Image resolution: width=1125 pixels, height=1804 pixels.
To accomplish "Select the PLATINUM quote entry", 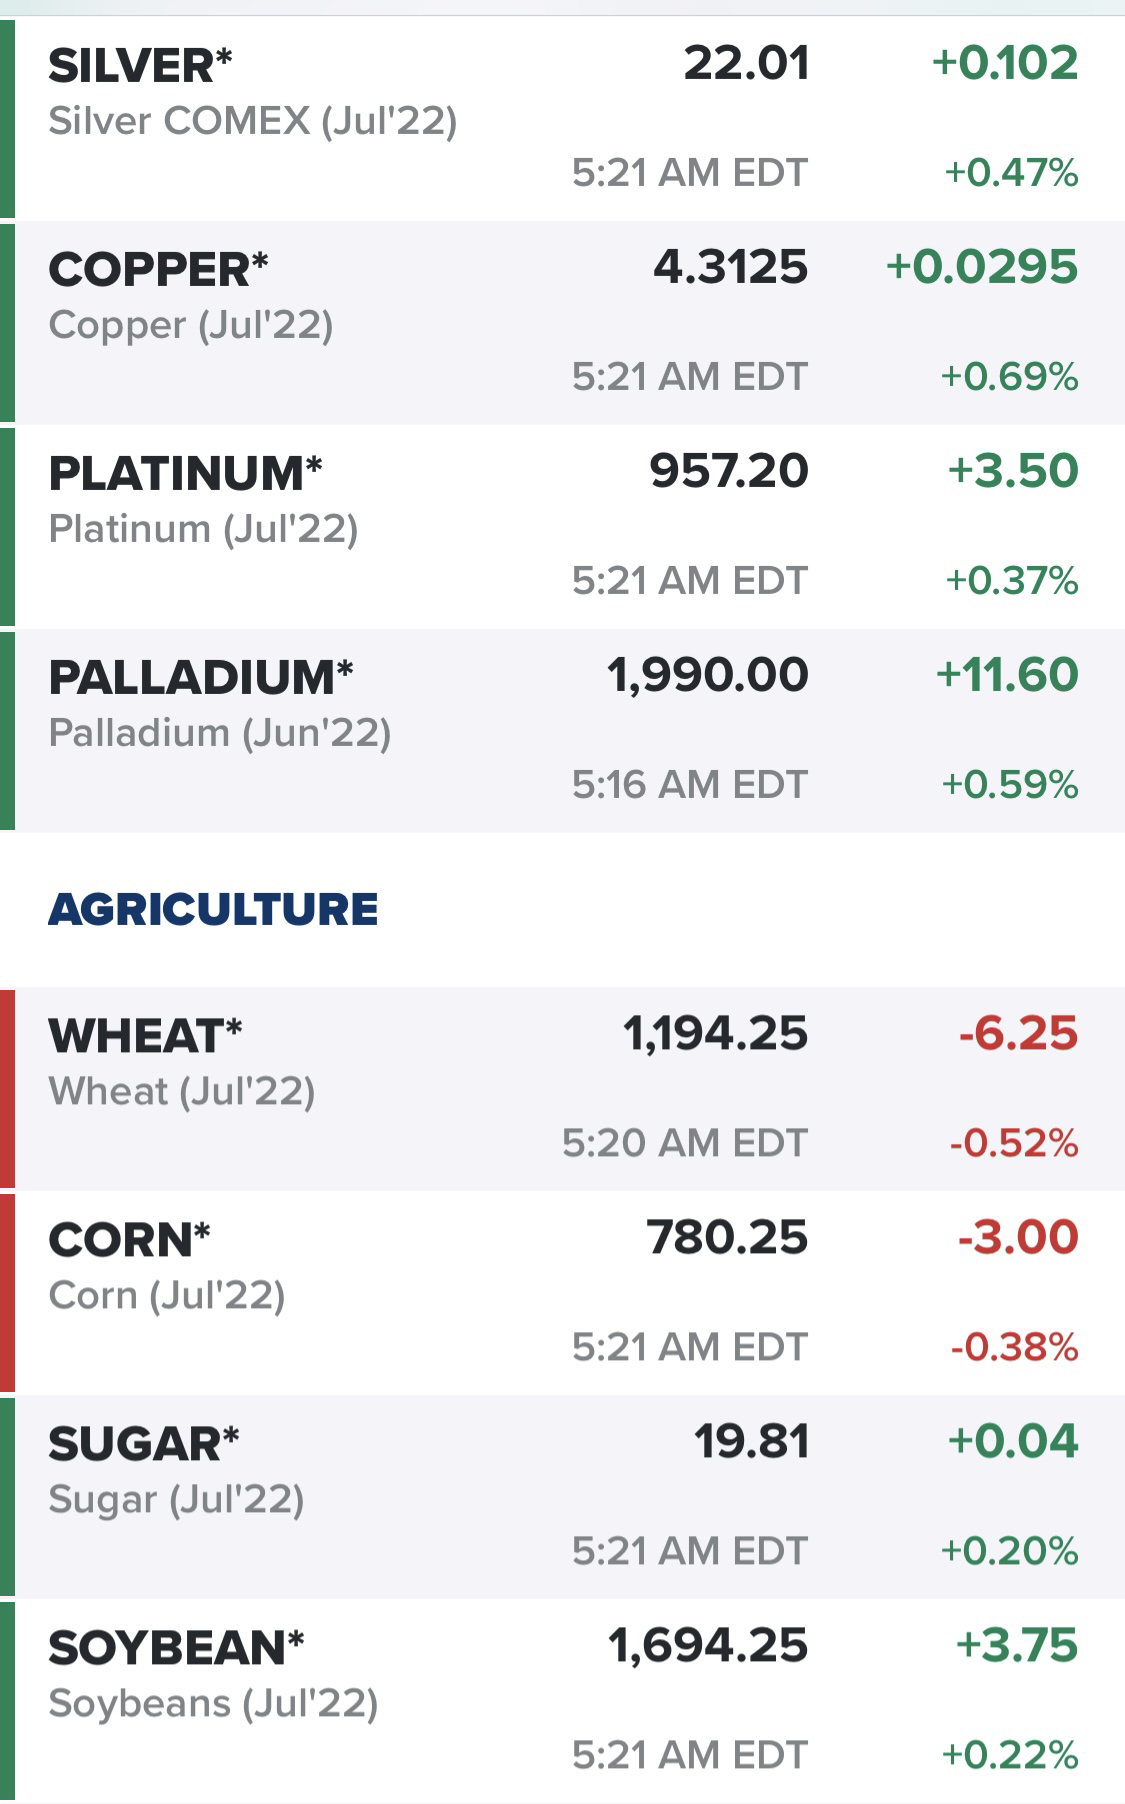I will 562,526.
